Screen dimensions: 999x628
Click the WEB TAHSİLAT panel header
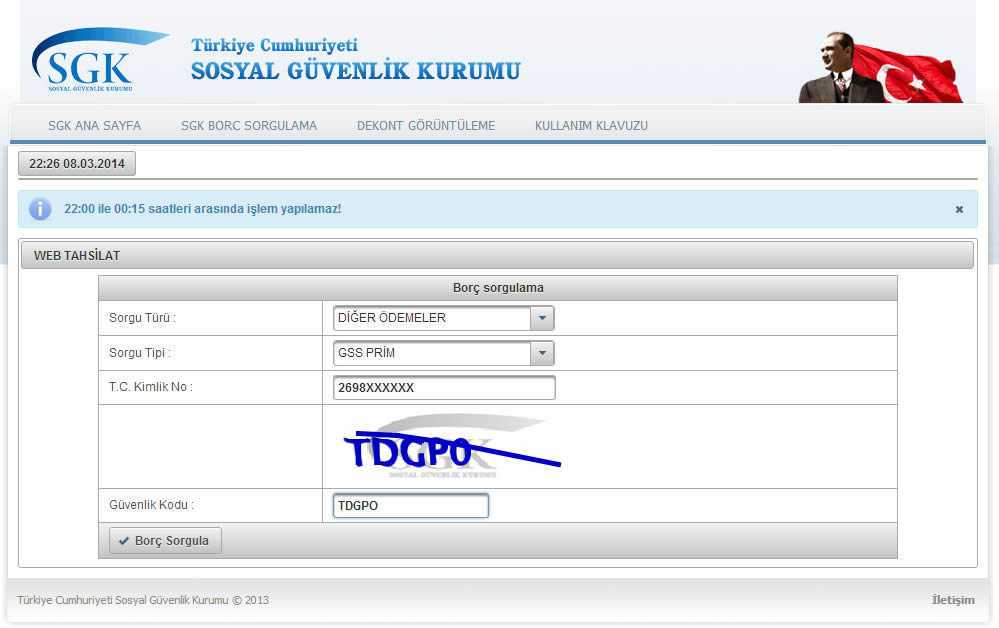click(497, 256)
